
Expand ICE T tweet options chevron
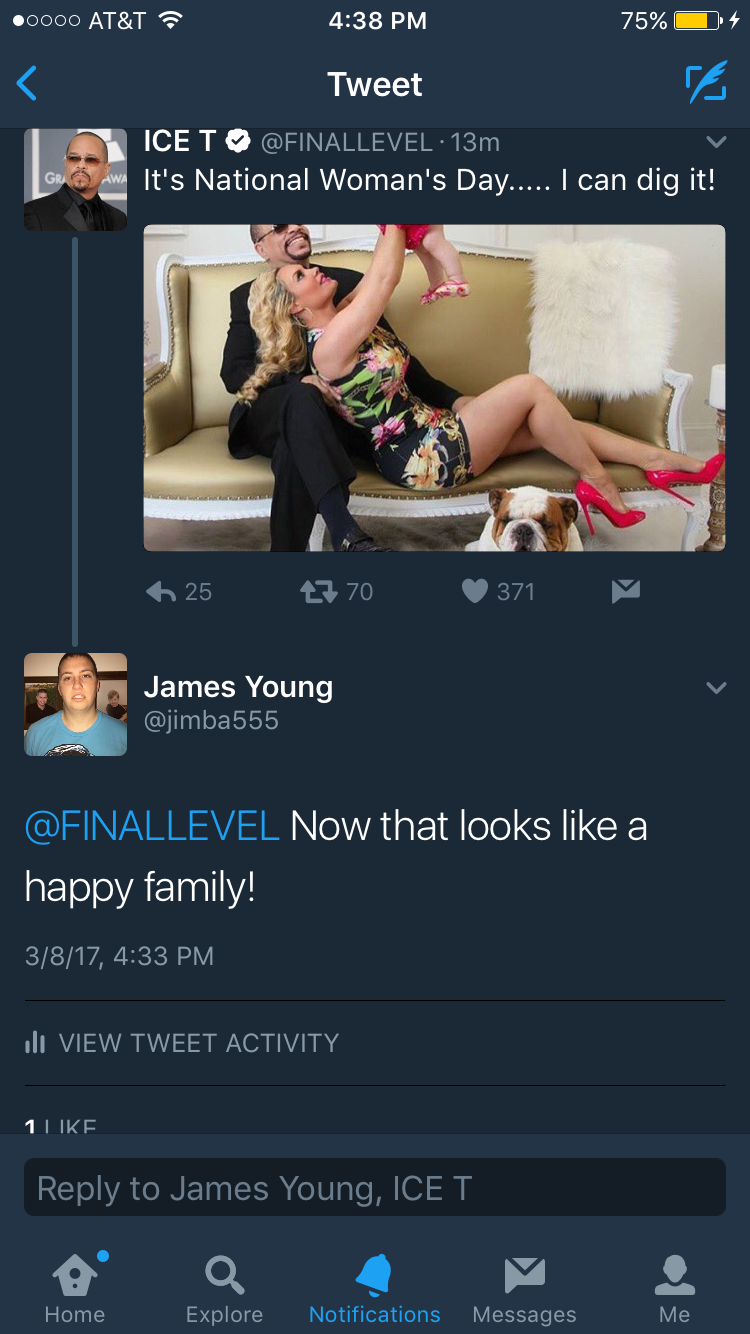(715, 143)
